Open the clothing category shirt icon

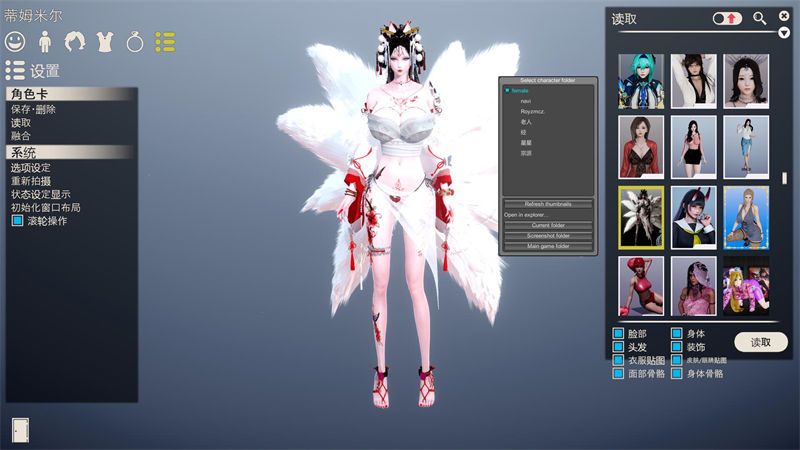click(105, 42)
